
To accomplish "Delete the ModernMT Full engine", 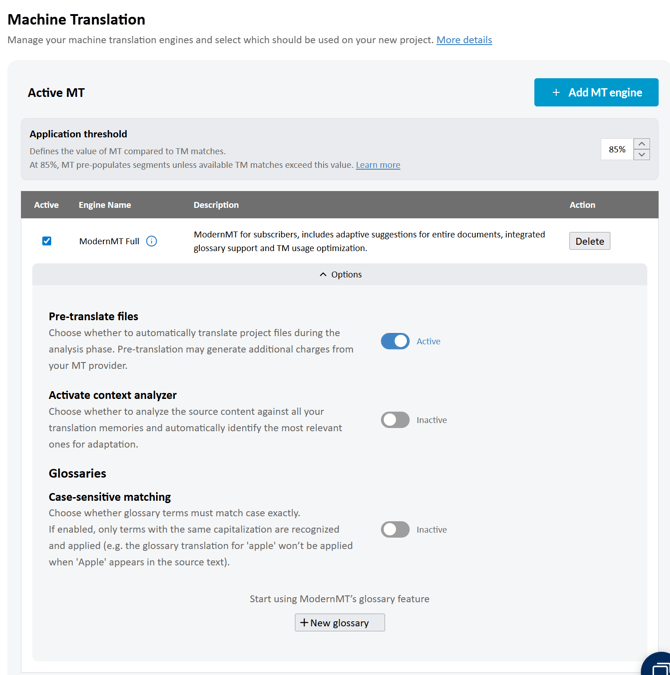I will (x=589, y=241).
